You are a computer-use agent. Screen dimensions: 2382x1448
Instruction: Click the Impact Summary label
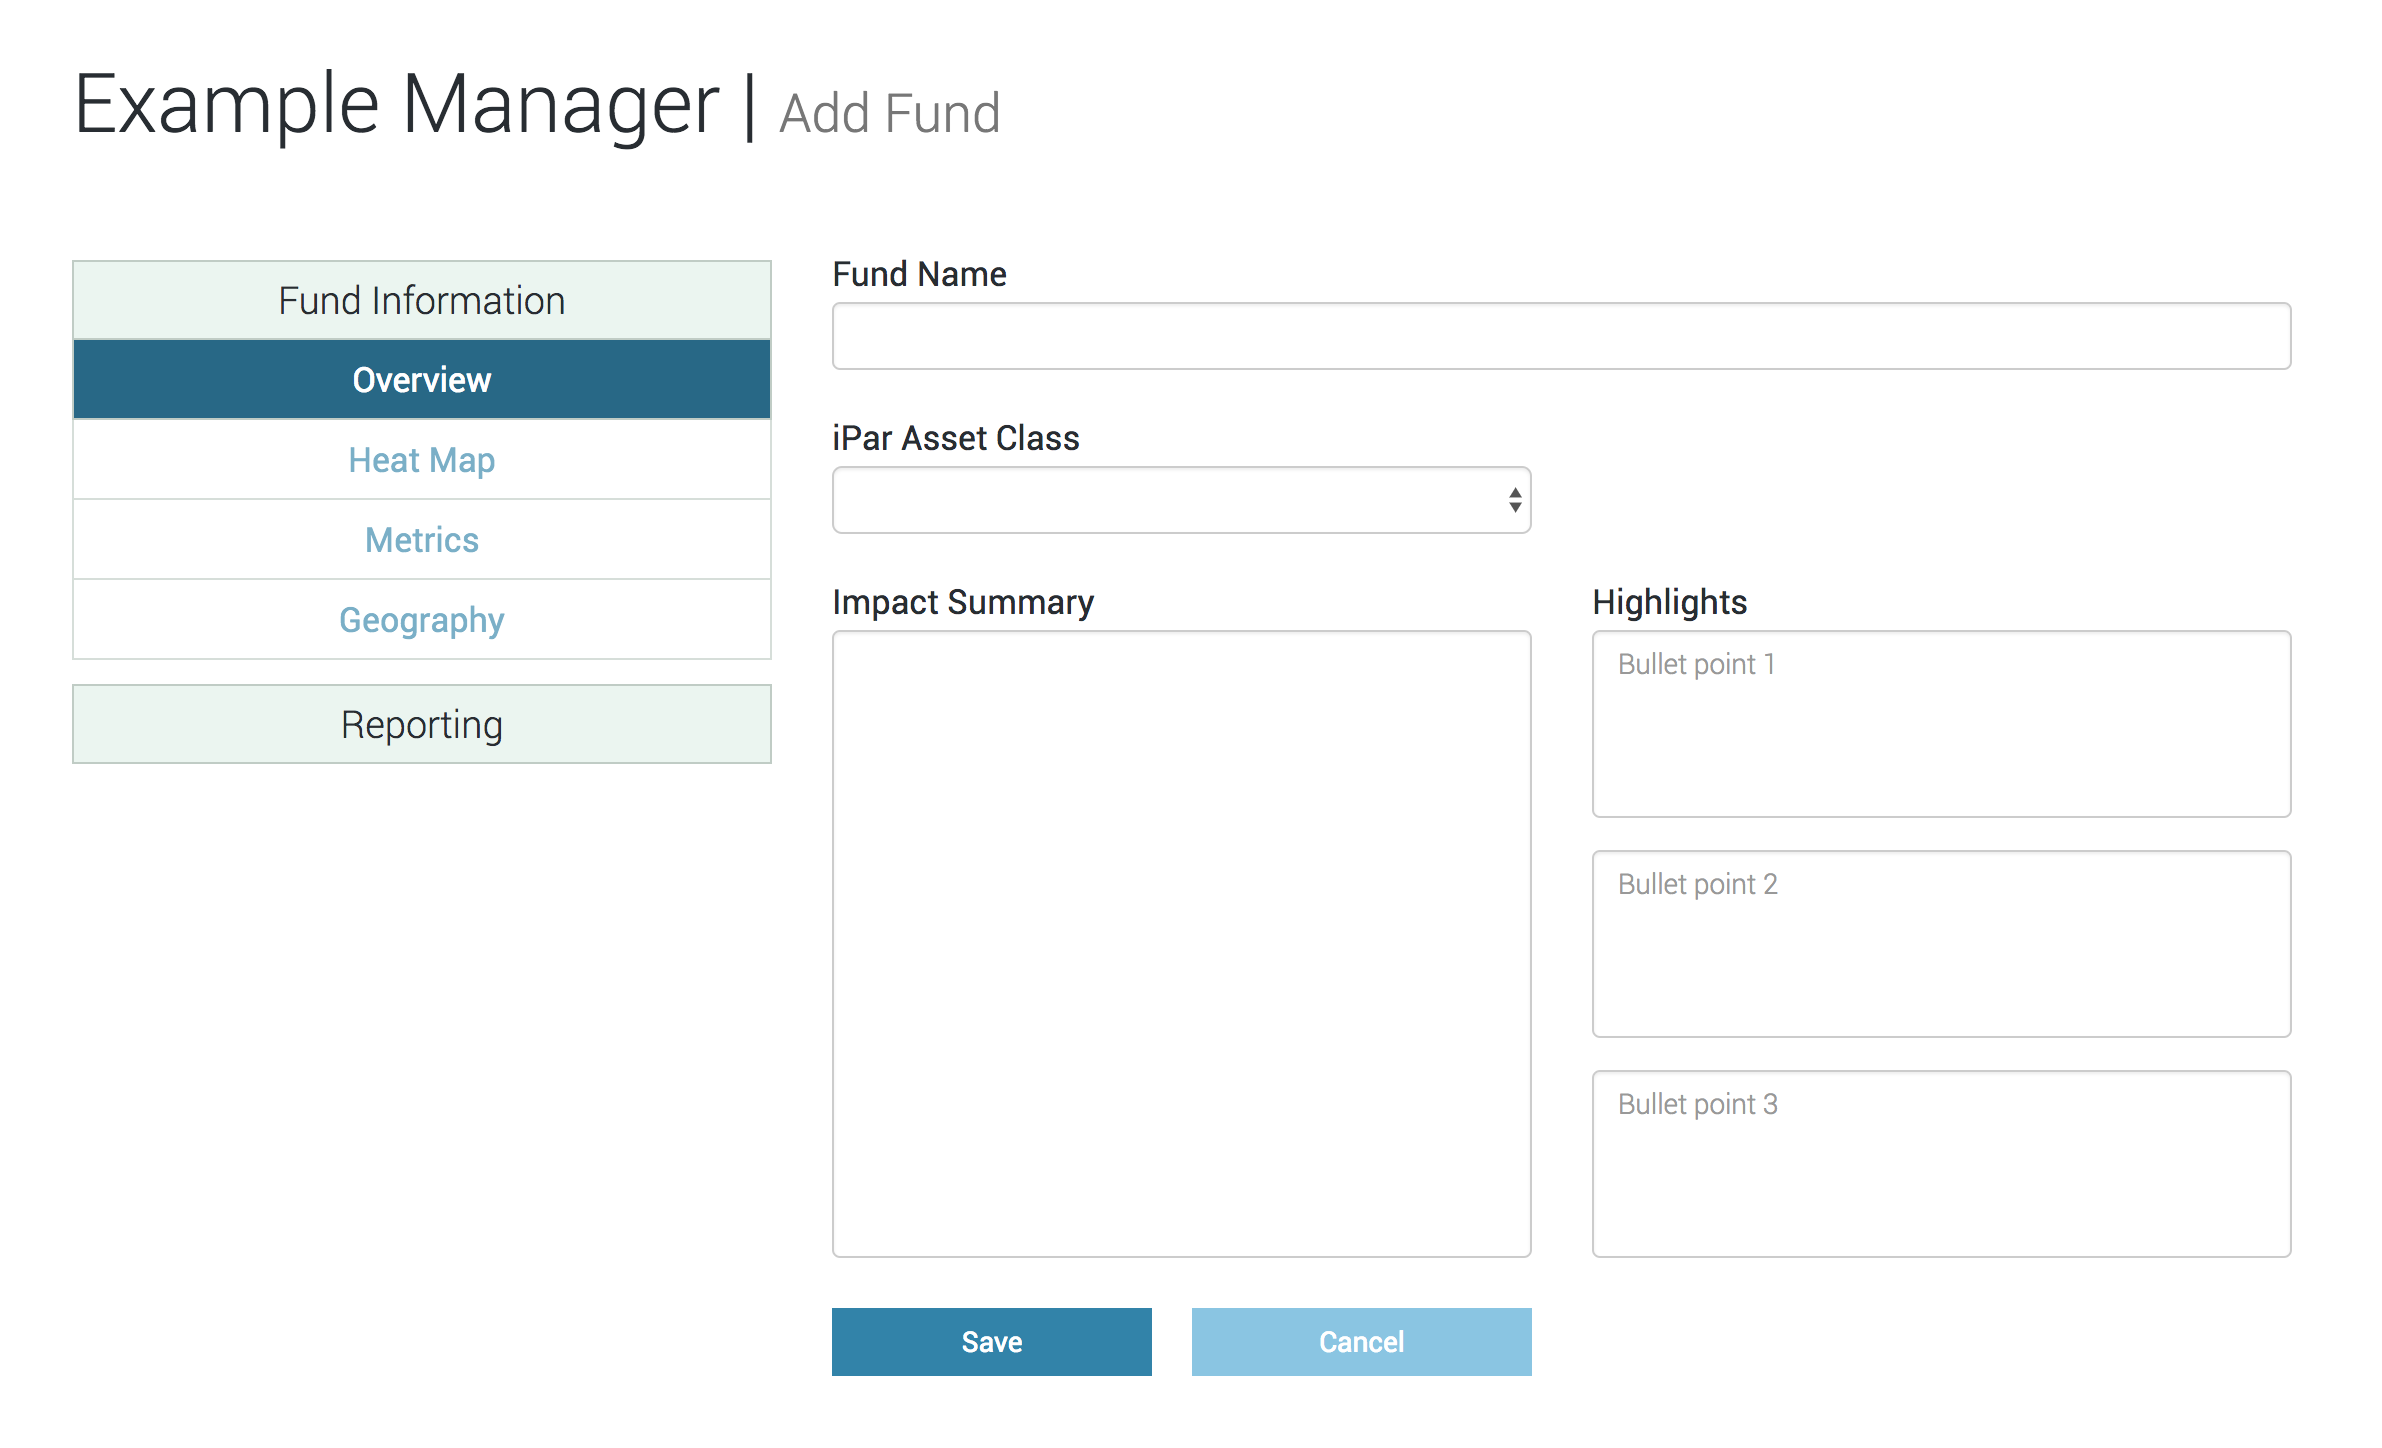tap(962, 602)
